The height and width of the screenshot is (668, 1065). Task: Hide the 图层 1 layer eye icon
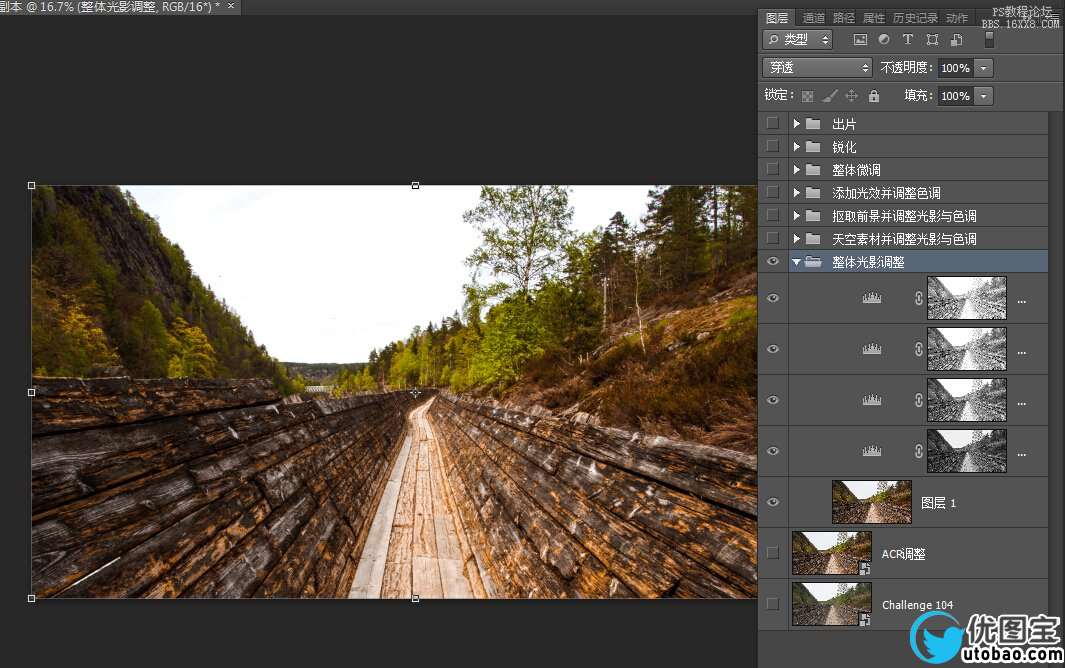[773, 502]
